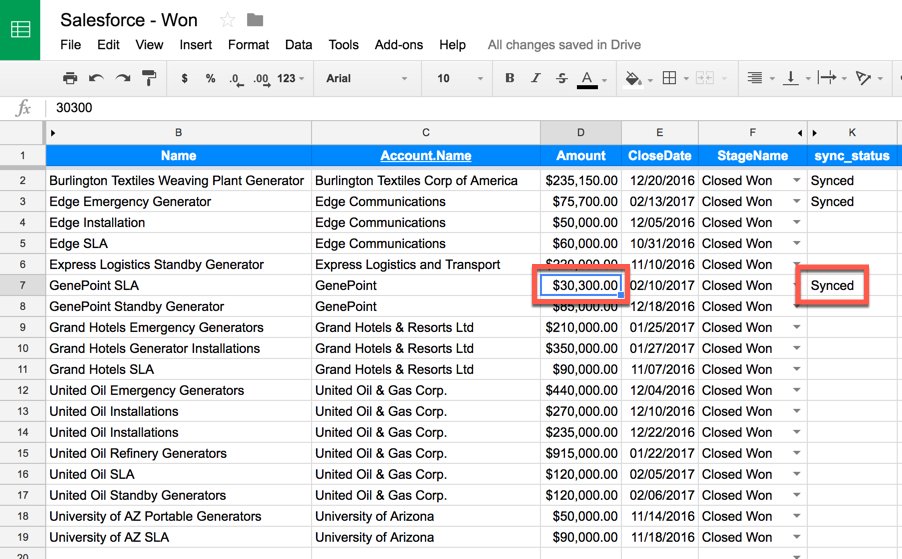Select column D header
The height and width of the screenshot is (559, 902).
pos(581,133)
